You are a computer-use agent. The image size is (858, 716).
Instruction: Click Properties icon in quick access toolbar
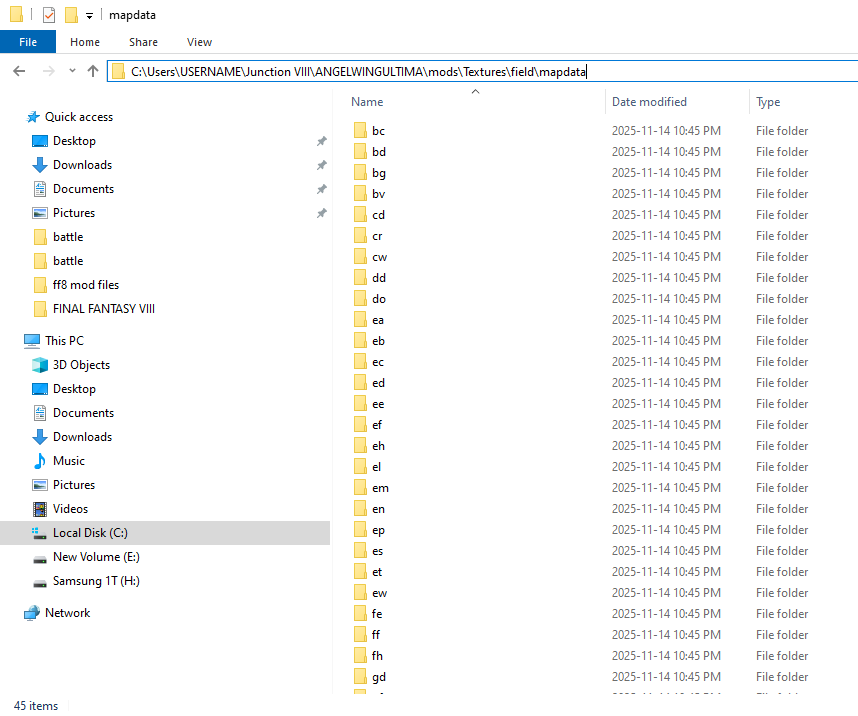point(49,15)
